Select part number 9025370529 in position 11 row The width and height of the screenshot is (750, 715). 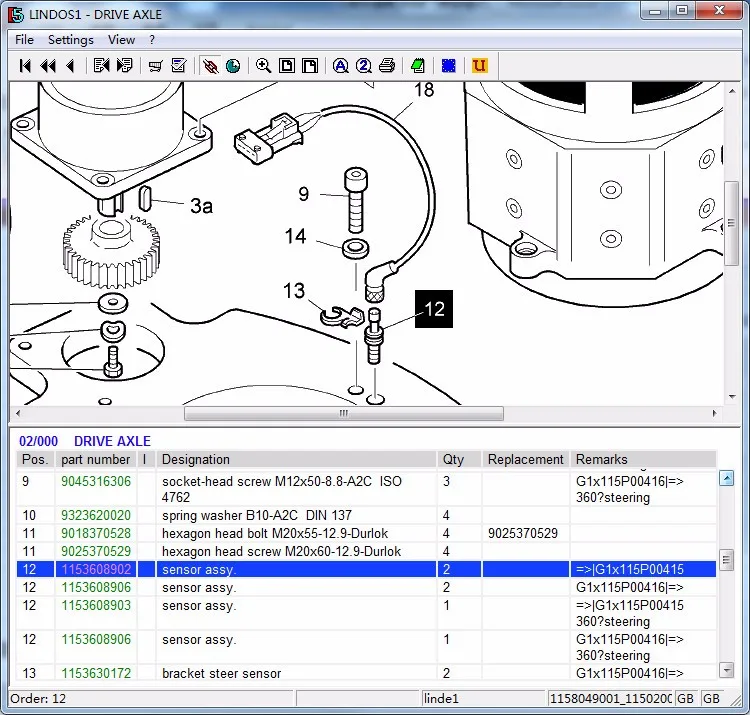(96, 551)
